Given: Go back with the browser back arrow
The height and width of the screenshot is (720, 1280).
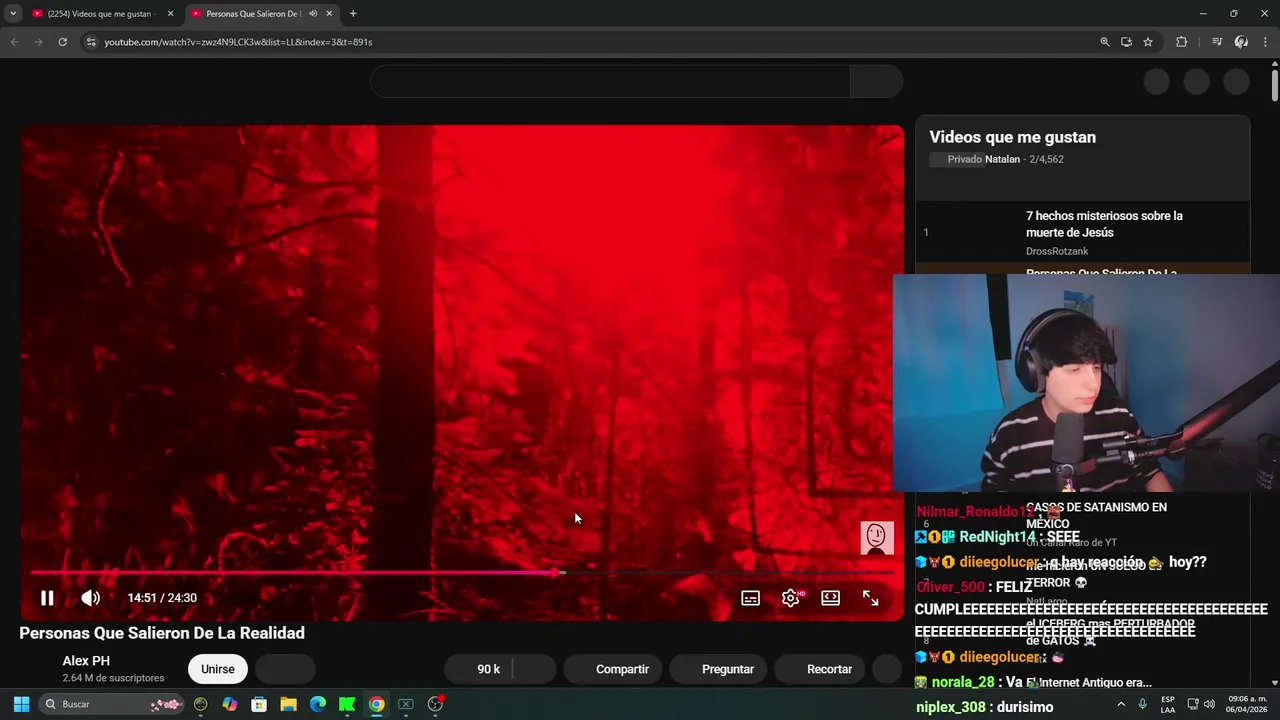Looking at the screenshot, I should pyautogui.click(x=14, y=42).
